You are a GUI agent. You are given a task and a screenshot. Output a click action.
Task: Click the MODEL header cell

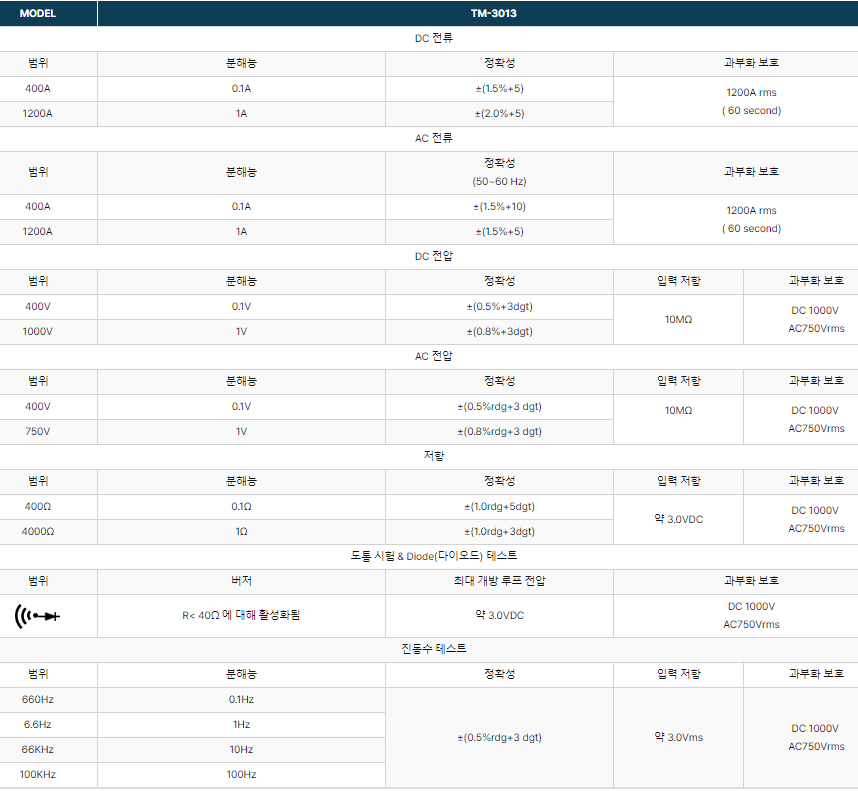coord(38,14)
